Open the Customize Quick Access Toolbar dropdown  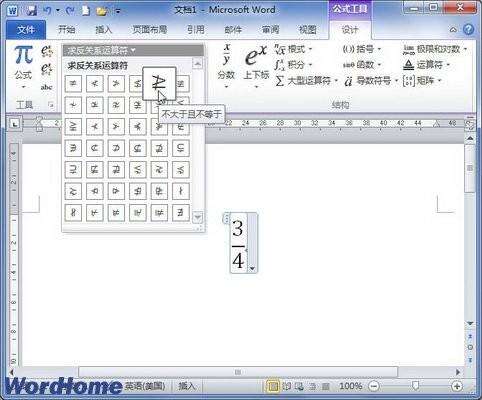tap(118, 11)
